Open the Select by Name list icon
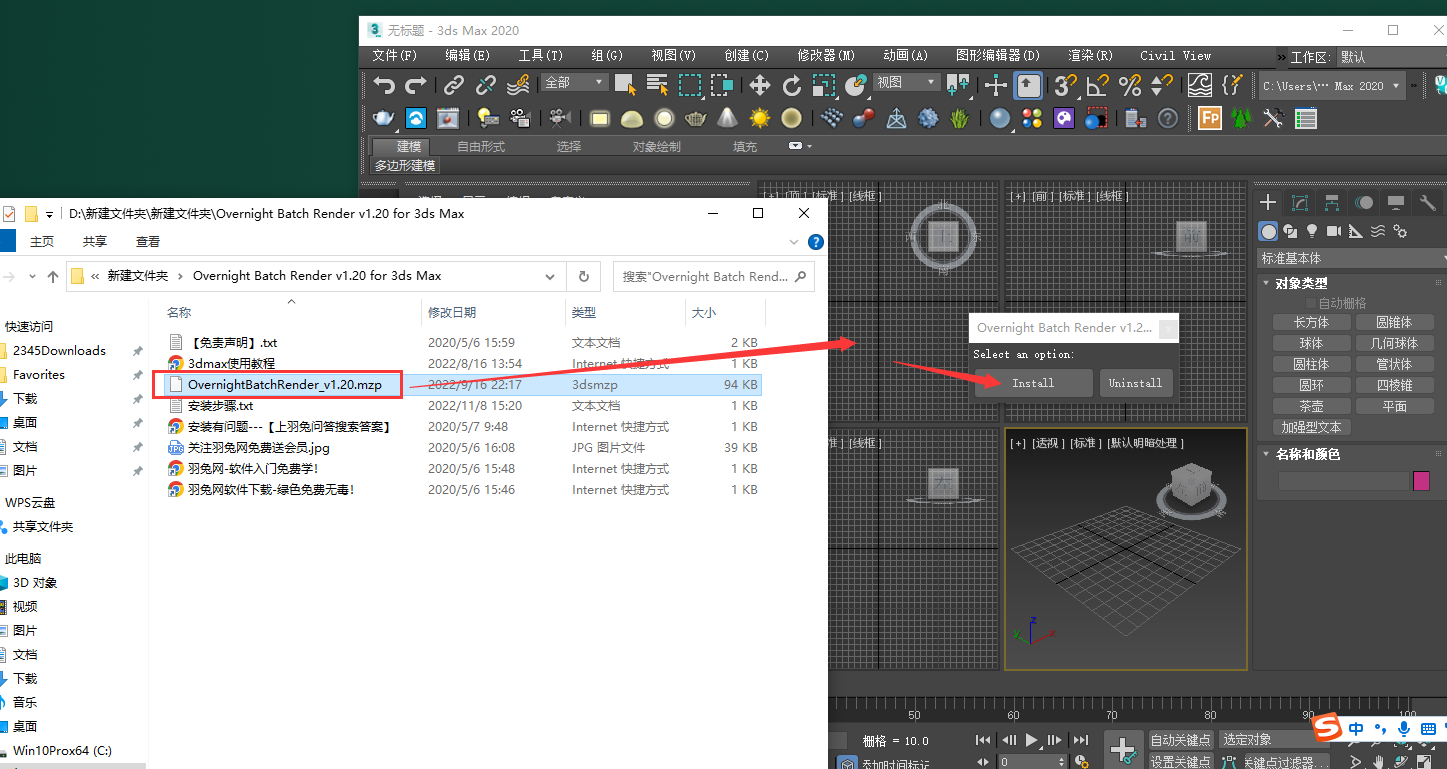The image size is (1447, 769). pyautogui.click(x=657, y=85)
